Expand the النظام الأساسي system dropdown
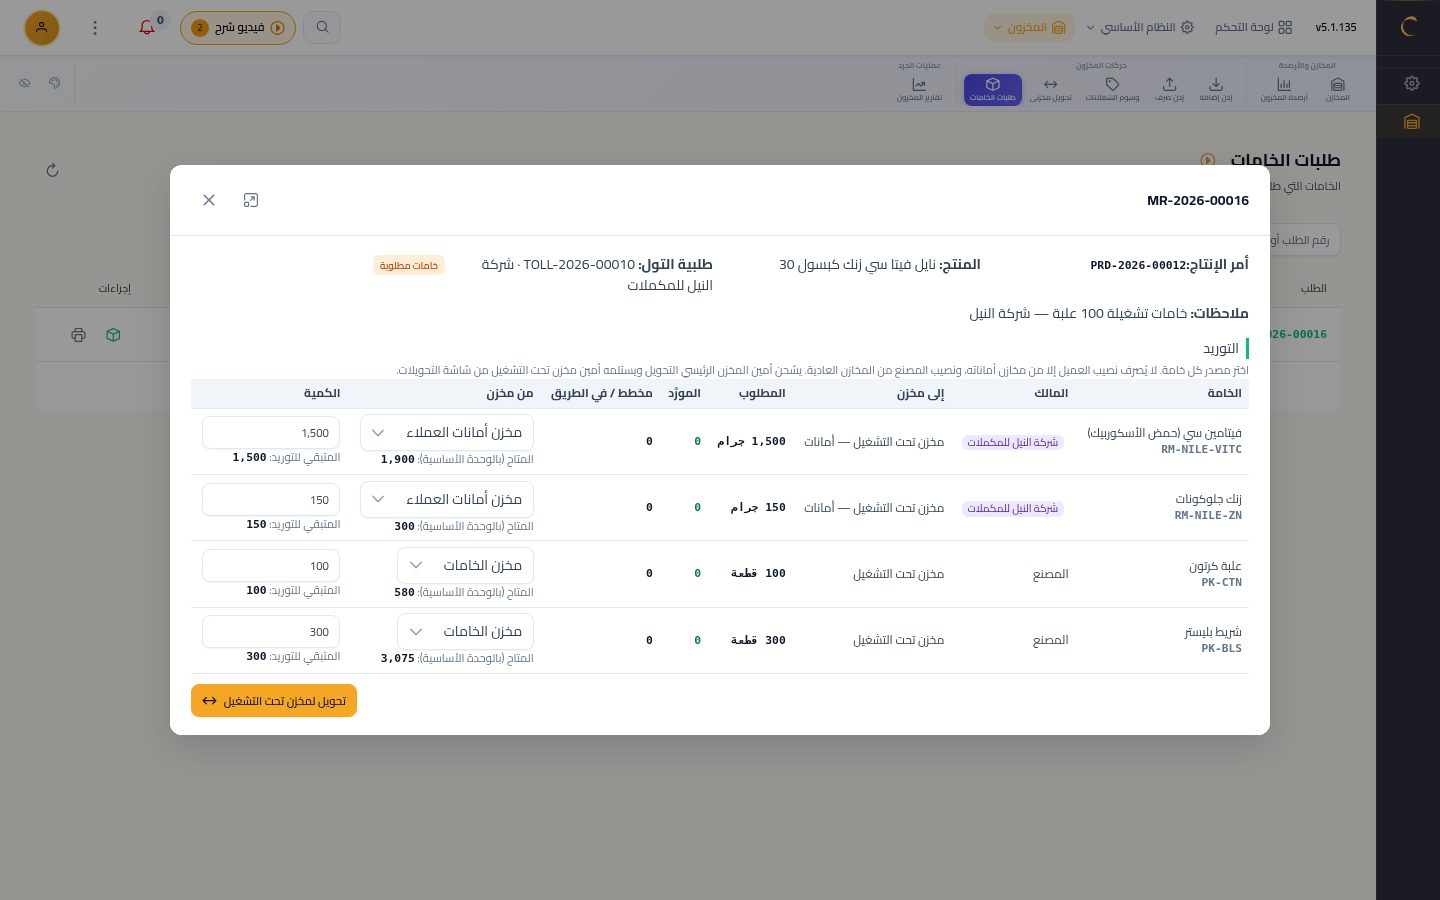 [x=1140, y=27]
